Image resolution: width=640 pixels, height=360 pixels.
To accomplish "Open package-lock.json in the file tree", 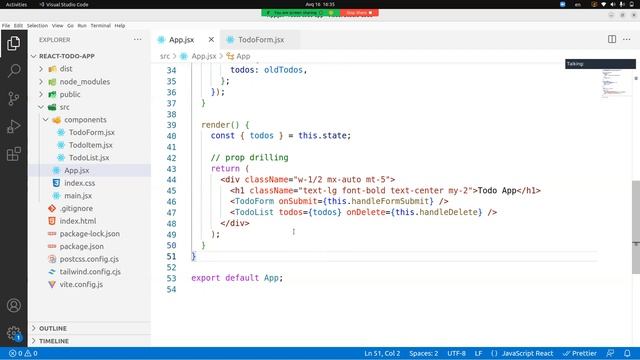I will pos(90,233).
